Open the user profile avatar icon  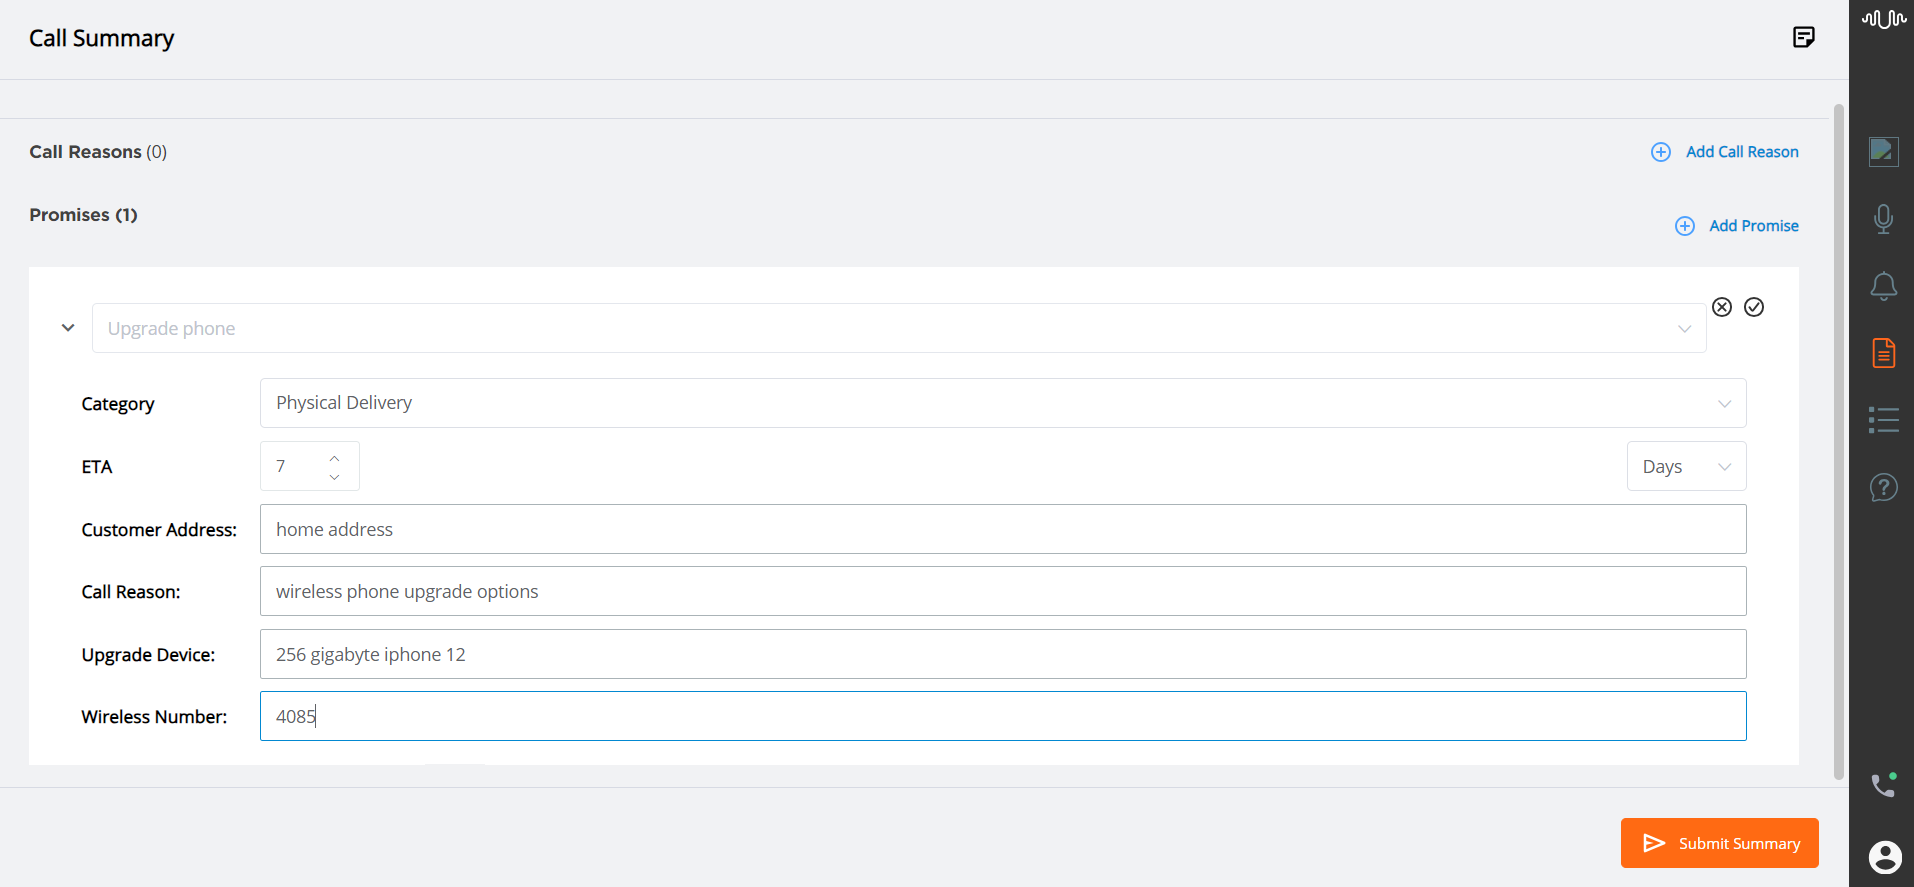(x=1885, y=857)
